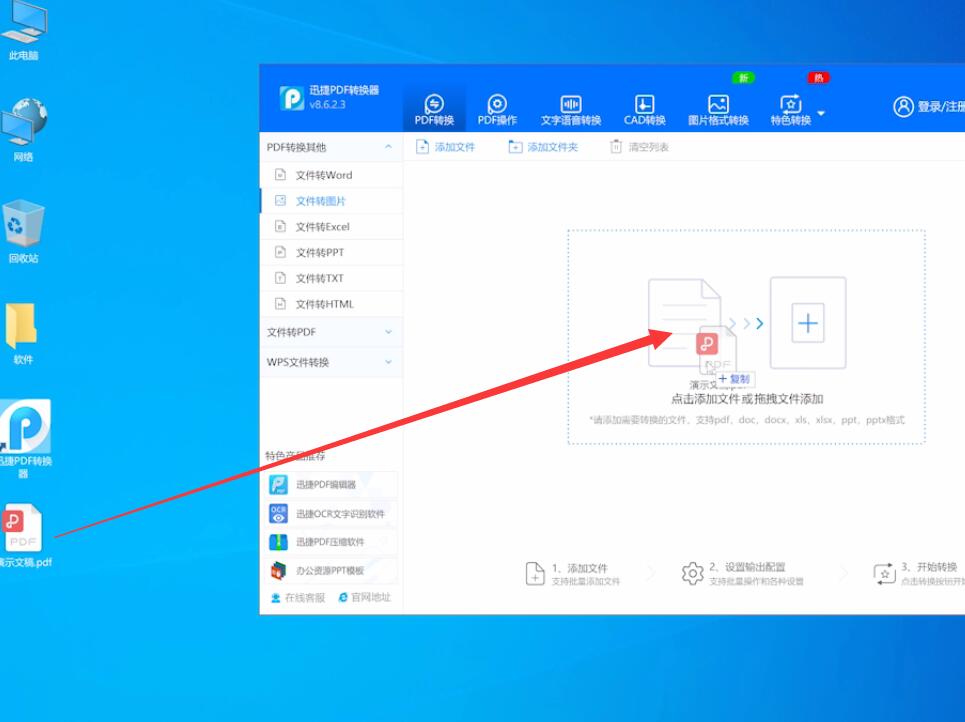965x722 pixels.
Task: Click the 文件转Excel page icon
Action: tap(280, 227)
